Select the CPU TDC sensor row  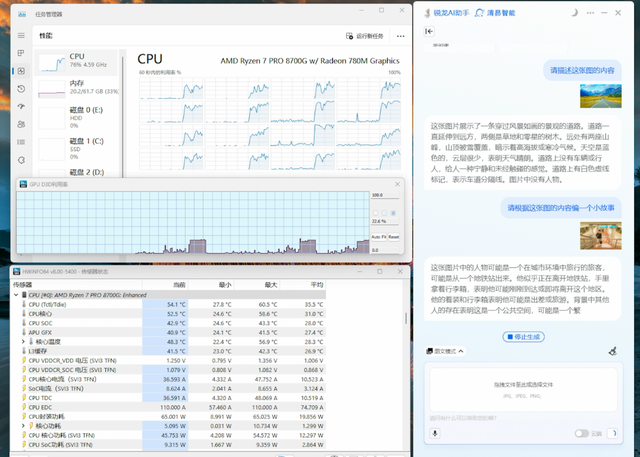(169, 398)
